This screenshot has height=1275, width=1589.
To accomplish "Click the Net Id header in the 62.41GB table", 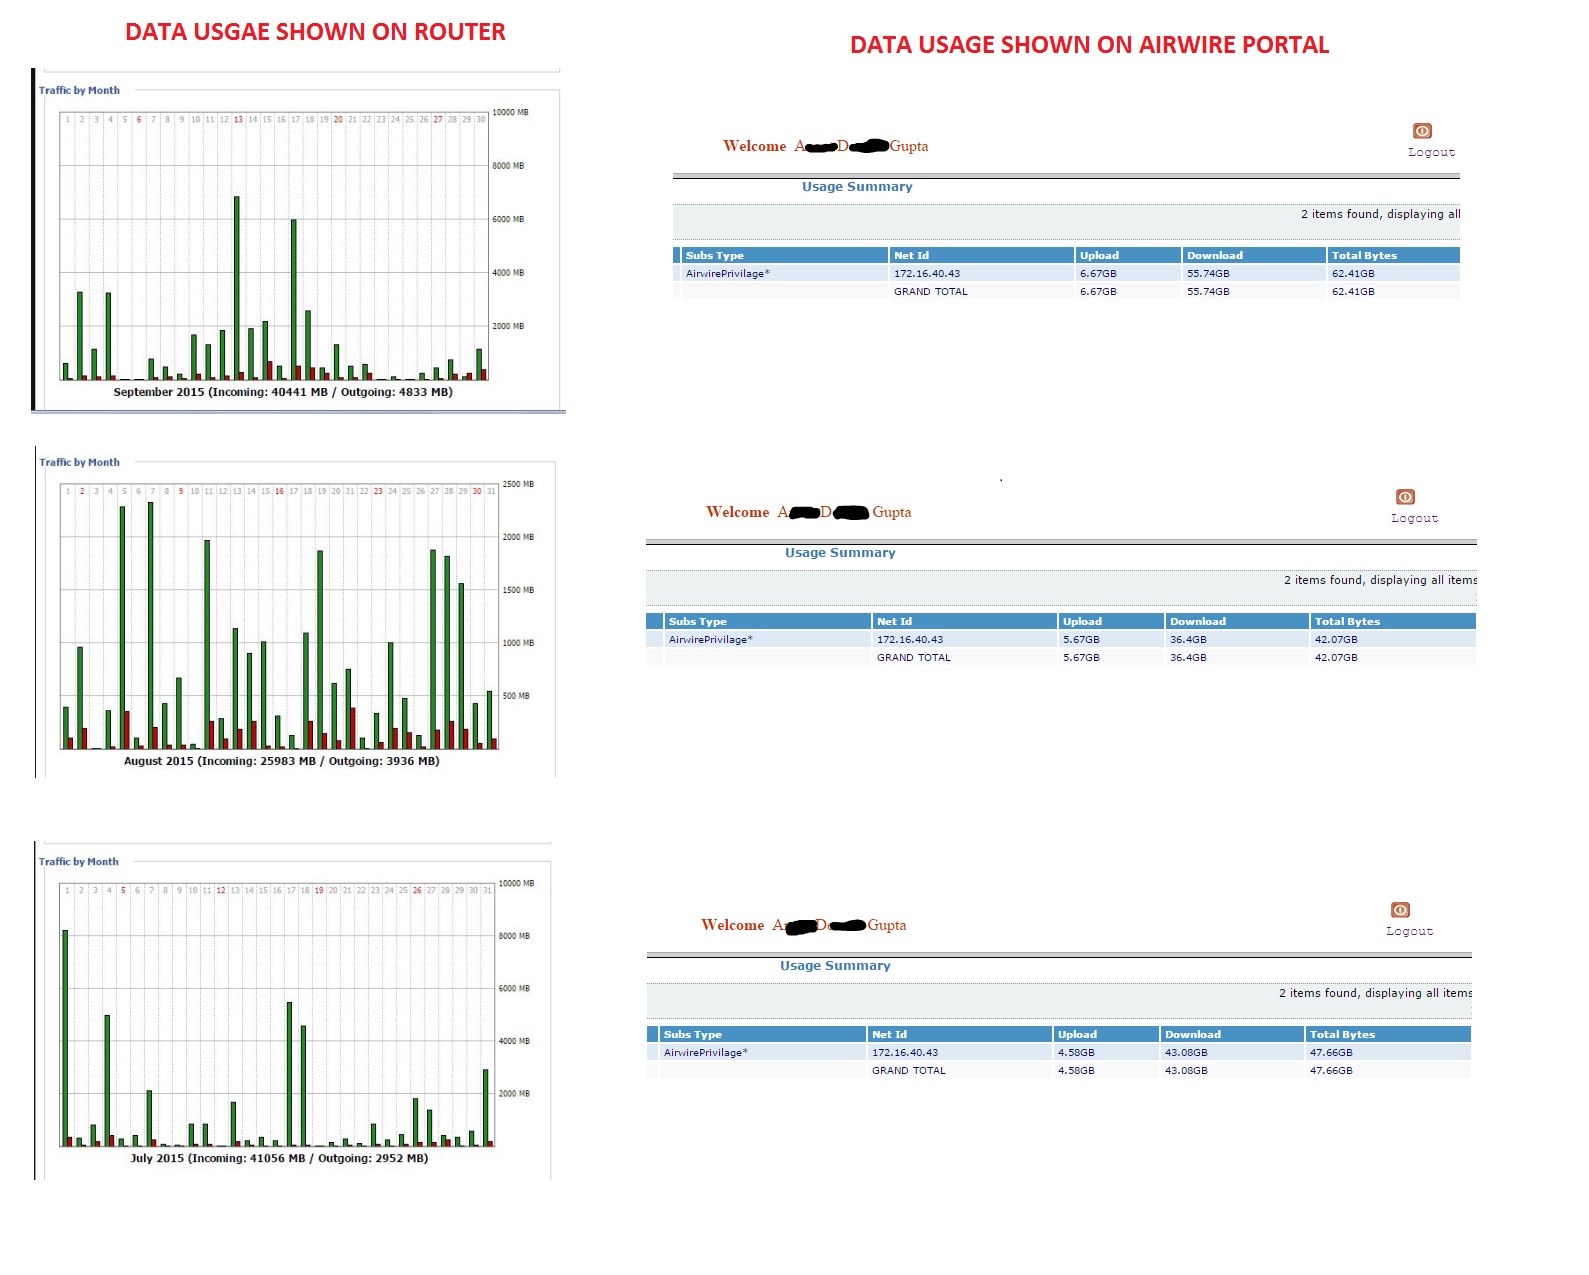I will pos(982,255).
